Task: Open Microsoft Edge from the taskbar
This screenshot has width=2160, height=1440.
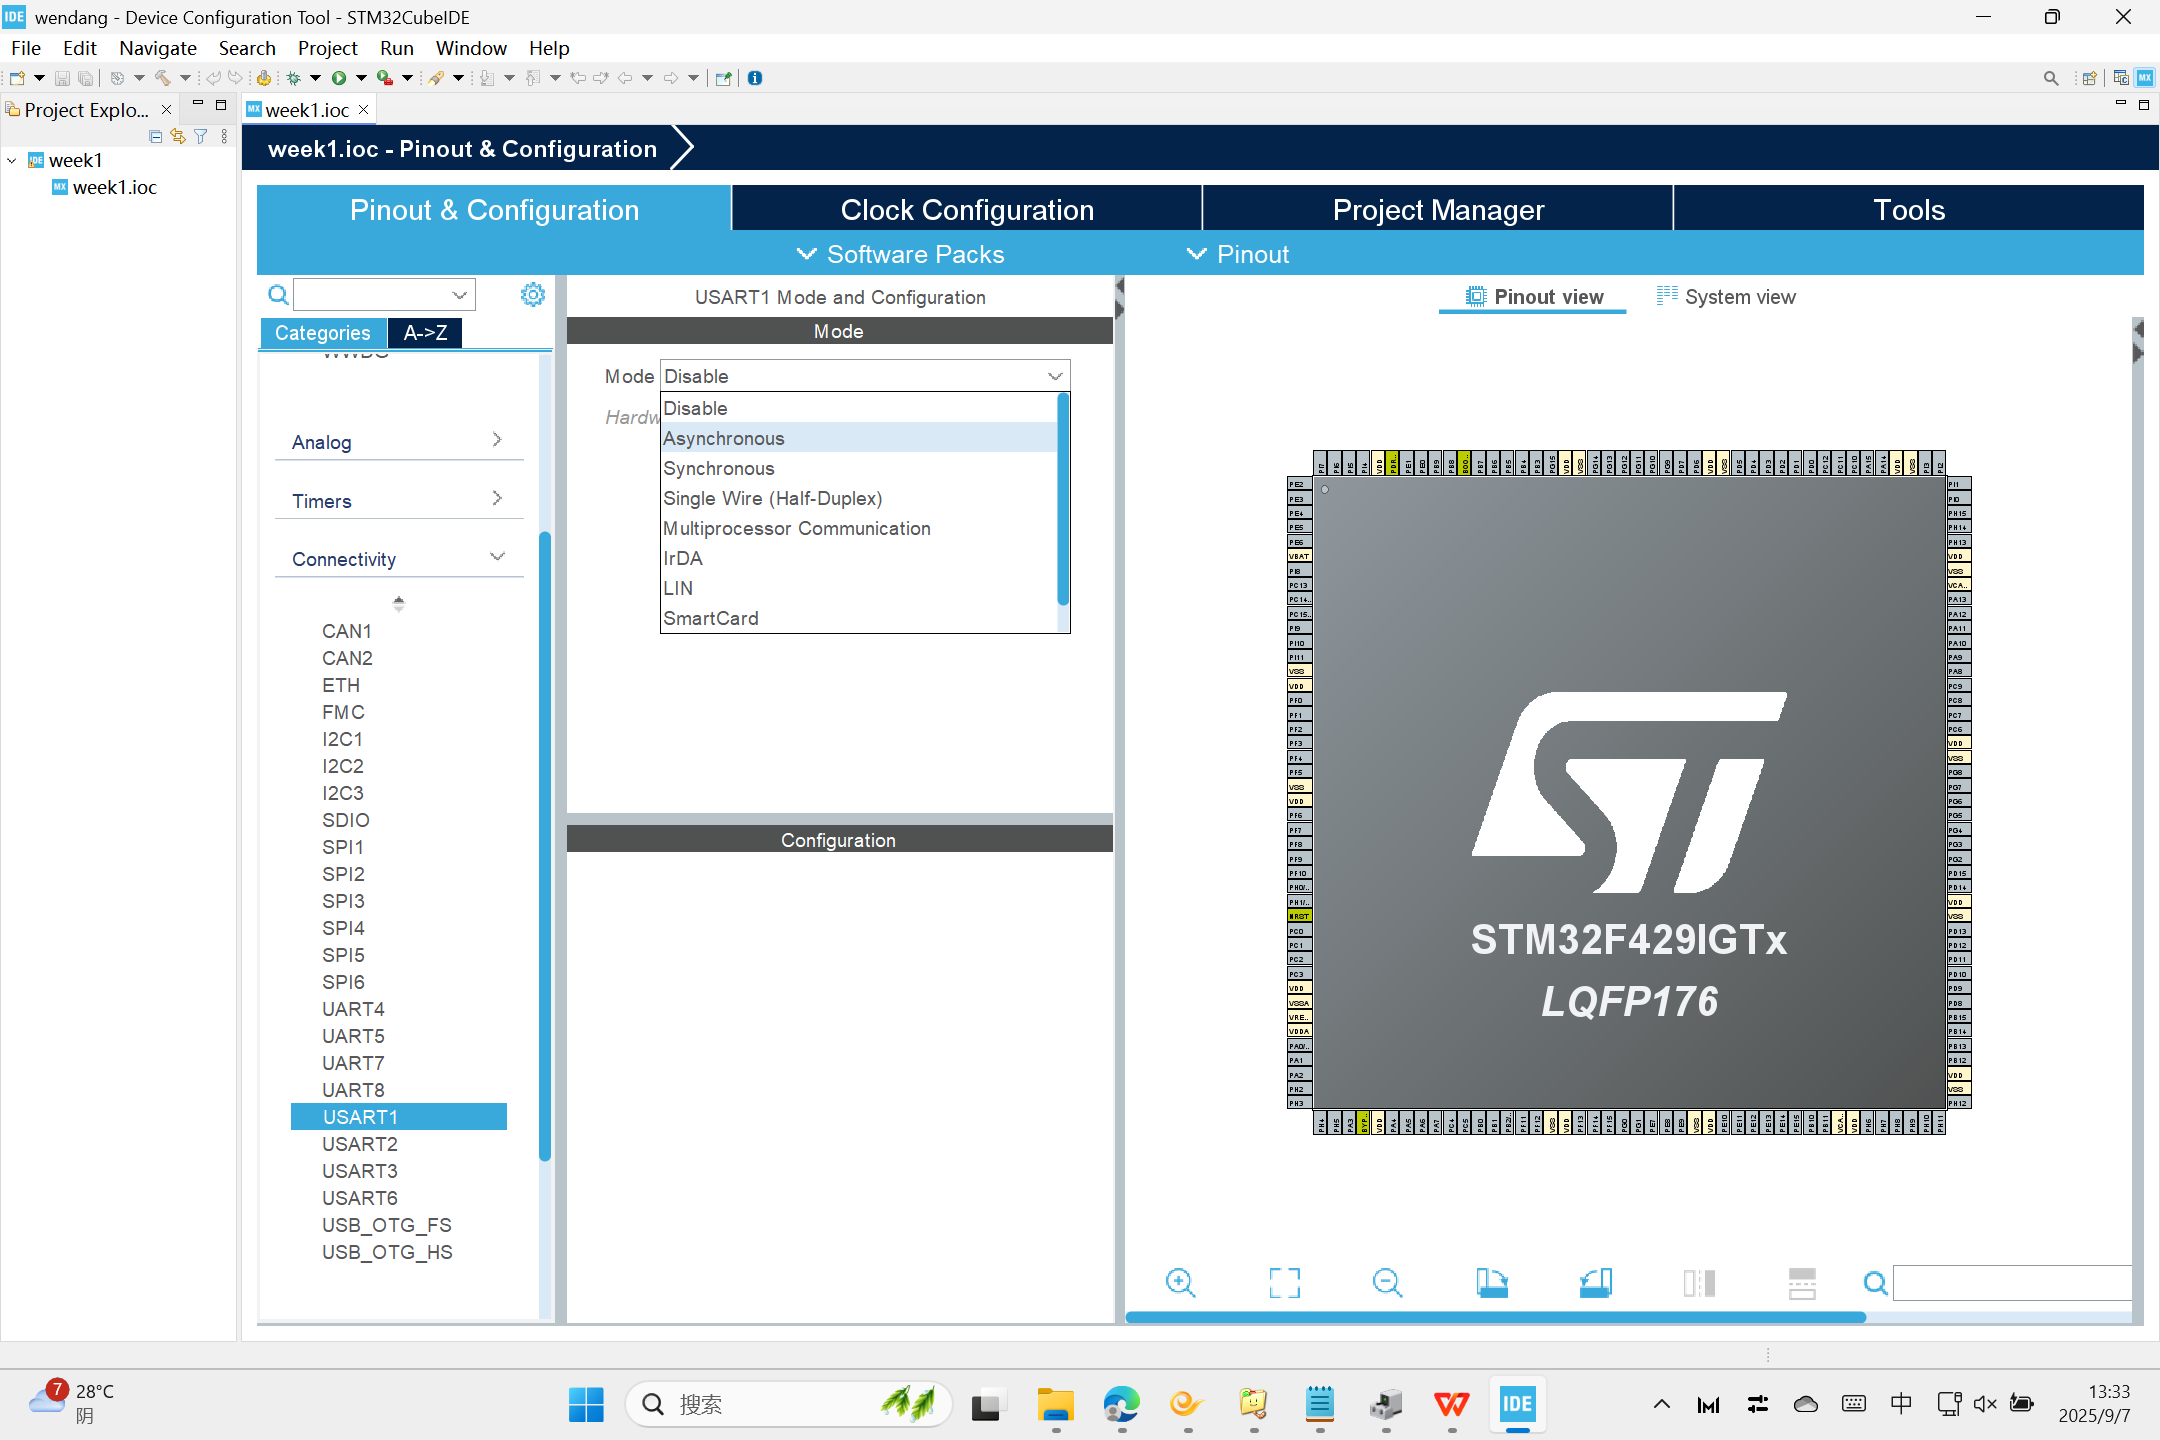Action: click(x=1121, y=1404)
